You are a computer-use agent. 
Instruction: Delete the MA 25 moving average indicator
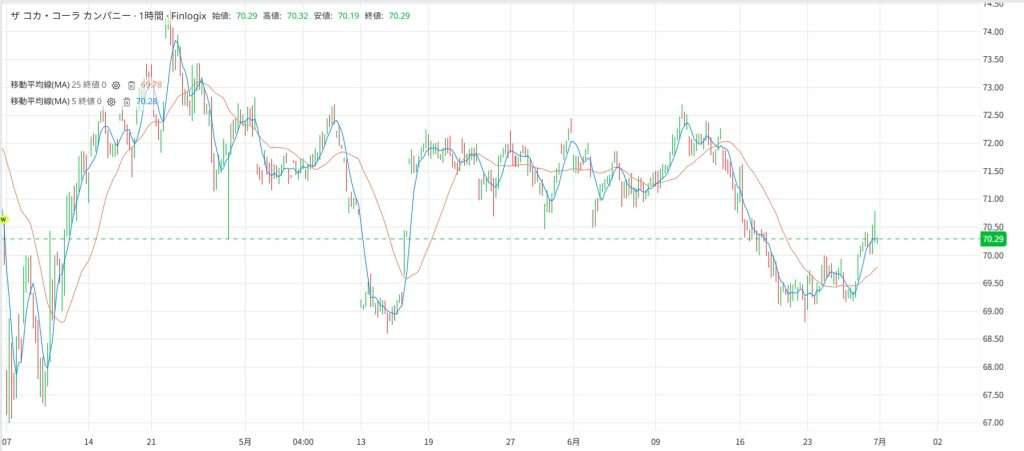pos(131,85)
